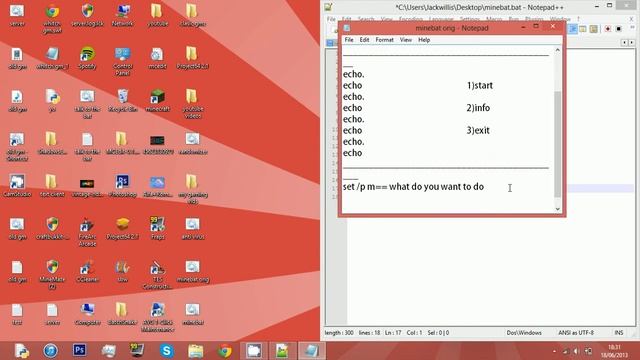Select the Fraps desktop shortcut
Viewport: 640px width, 360px height.
[x=158, y=229]
